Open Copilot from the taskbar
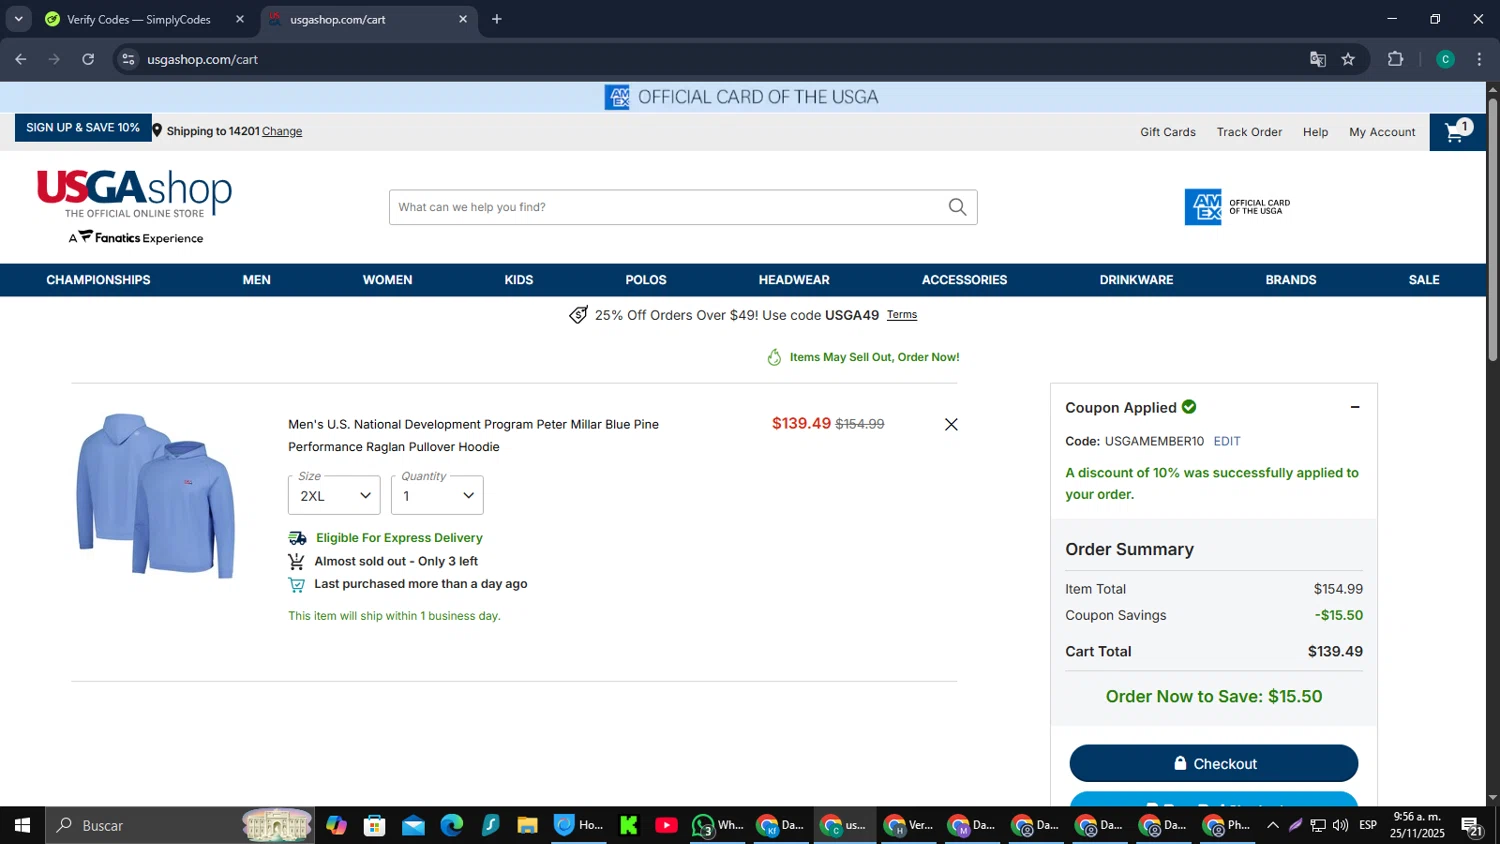This screenshot has height=844, width=1500. (336, 825)
